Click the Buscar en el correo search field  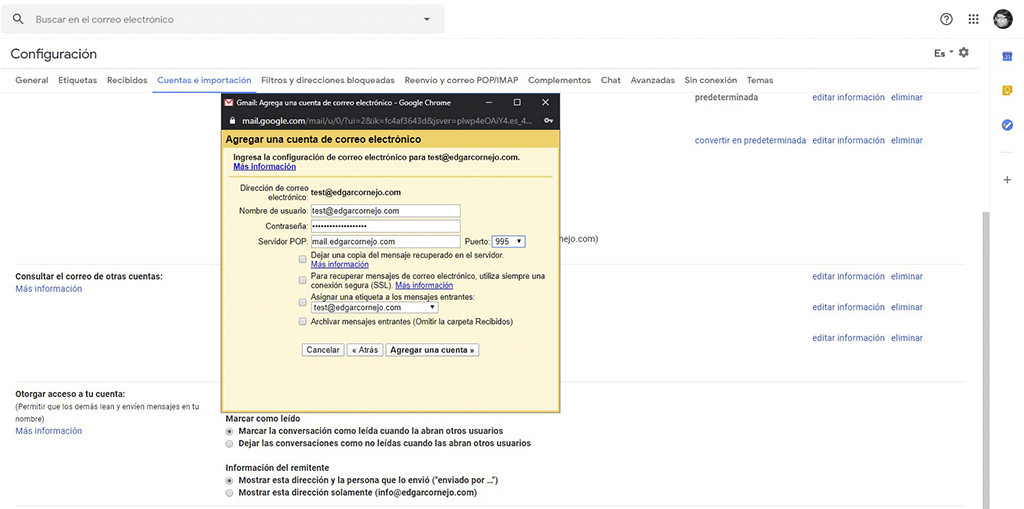(222, 20)
